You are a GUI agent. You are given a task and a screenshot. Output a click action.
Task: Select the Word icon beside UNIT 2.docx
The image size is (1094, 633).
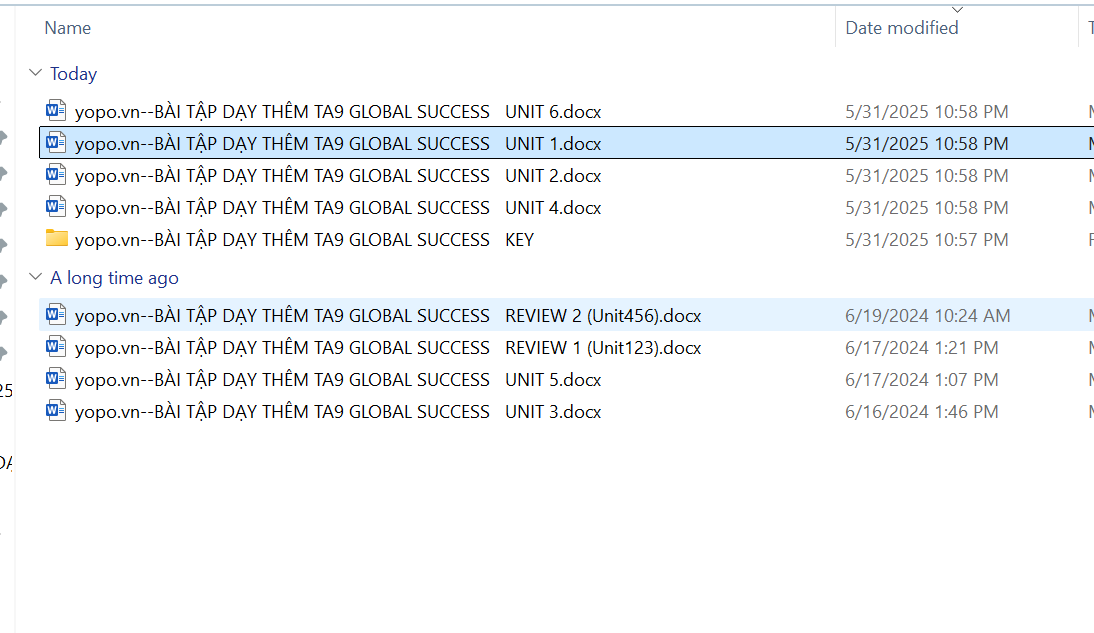point(57,175)
